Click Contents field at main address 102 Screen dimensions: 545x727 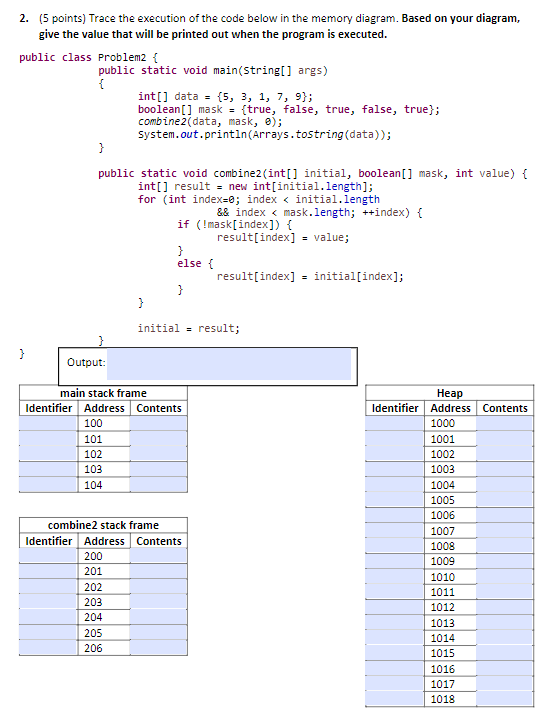coord(159,454)
